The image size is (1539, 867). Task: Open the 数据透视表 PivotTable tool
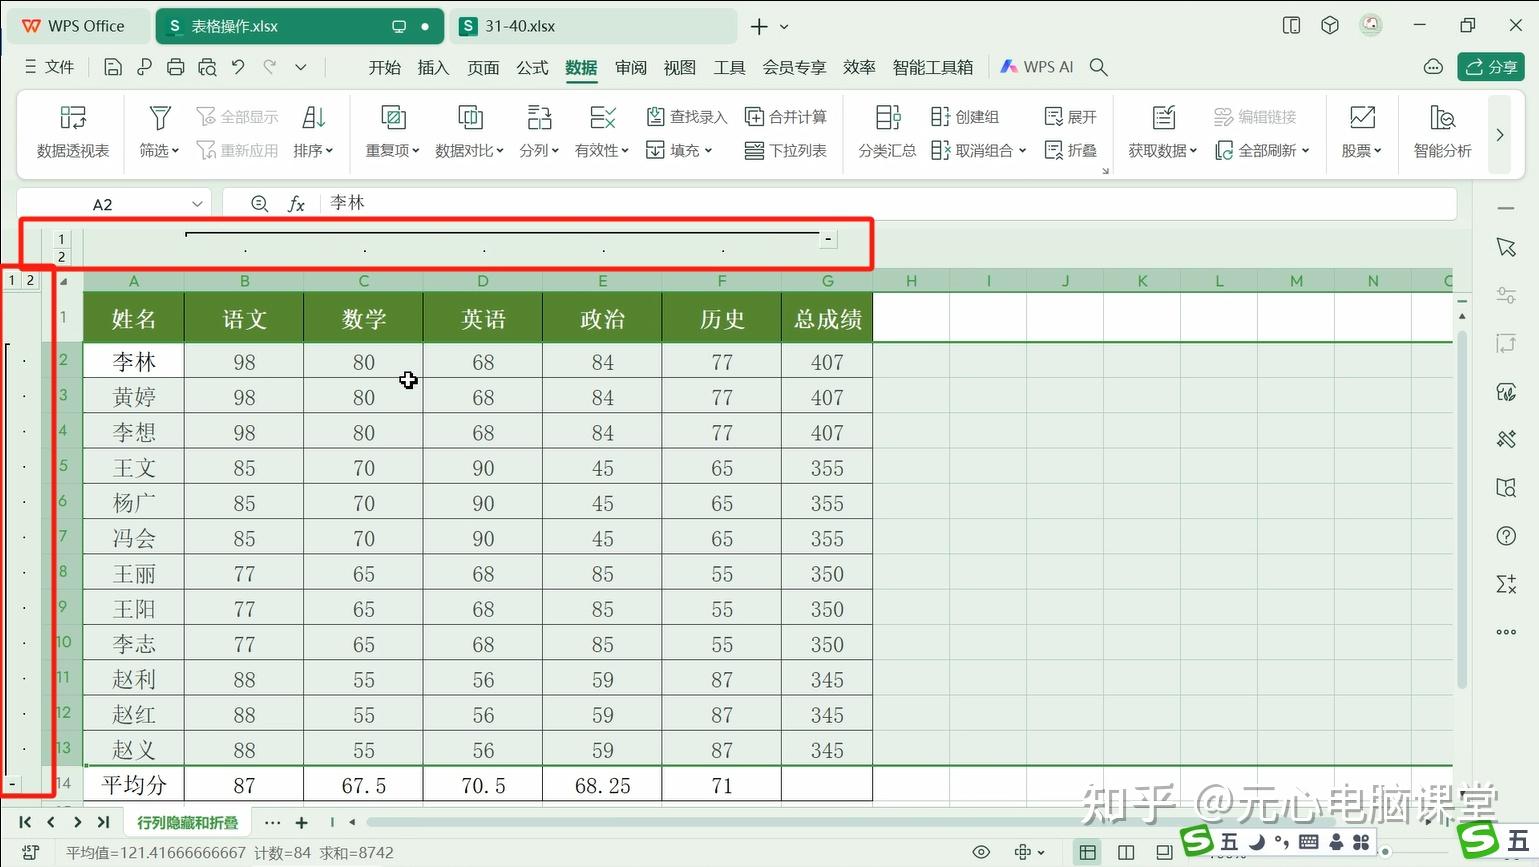(x=71, y=131)
